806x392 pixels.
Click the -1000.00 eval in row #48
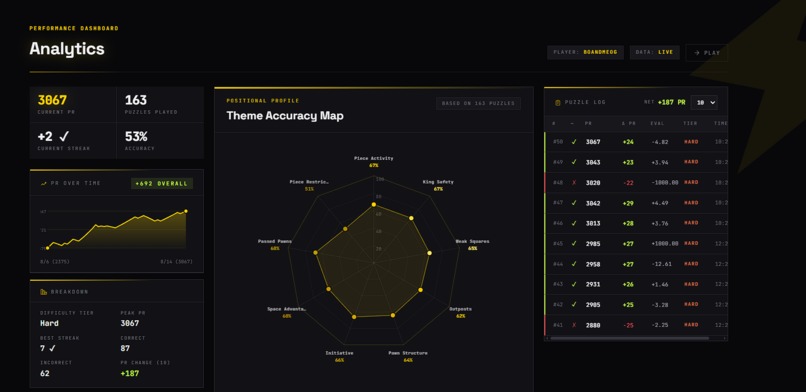664,183
